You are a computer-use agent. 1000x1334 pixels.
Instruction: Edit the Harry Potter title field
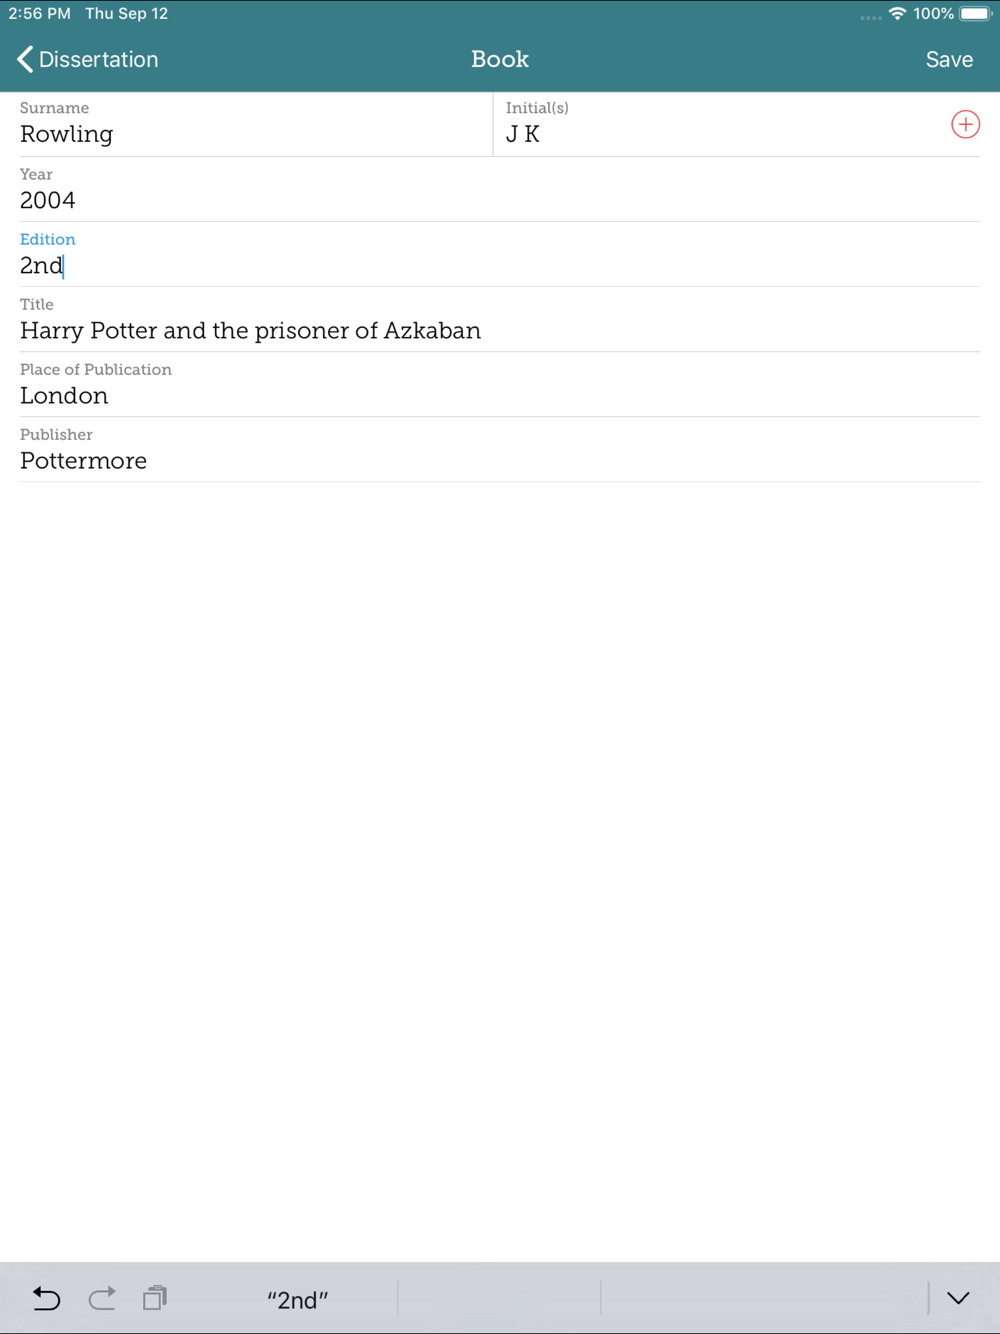(x=498, y=331)
